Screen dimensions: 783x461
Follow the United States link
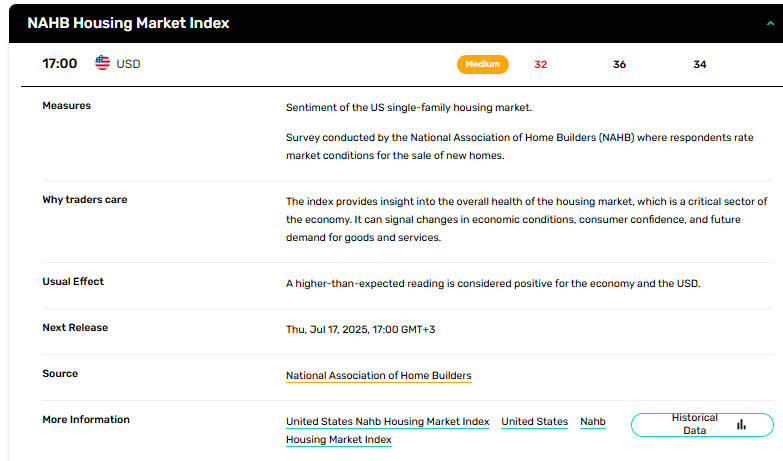[x=534, y=422]
